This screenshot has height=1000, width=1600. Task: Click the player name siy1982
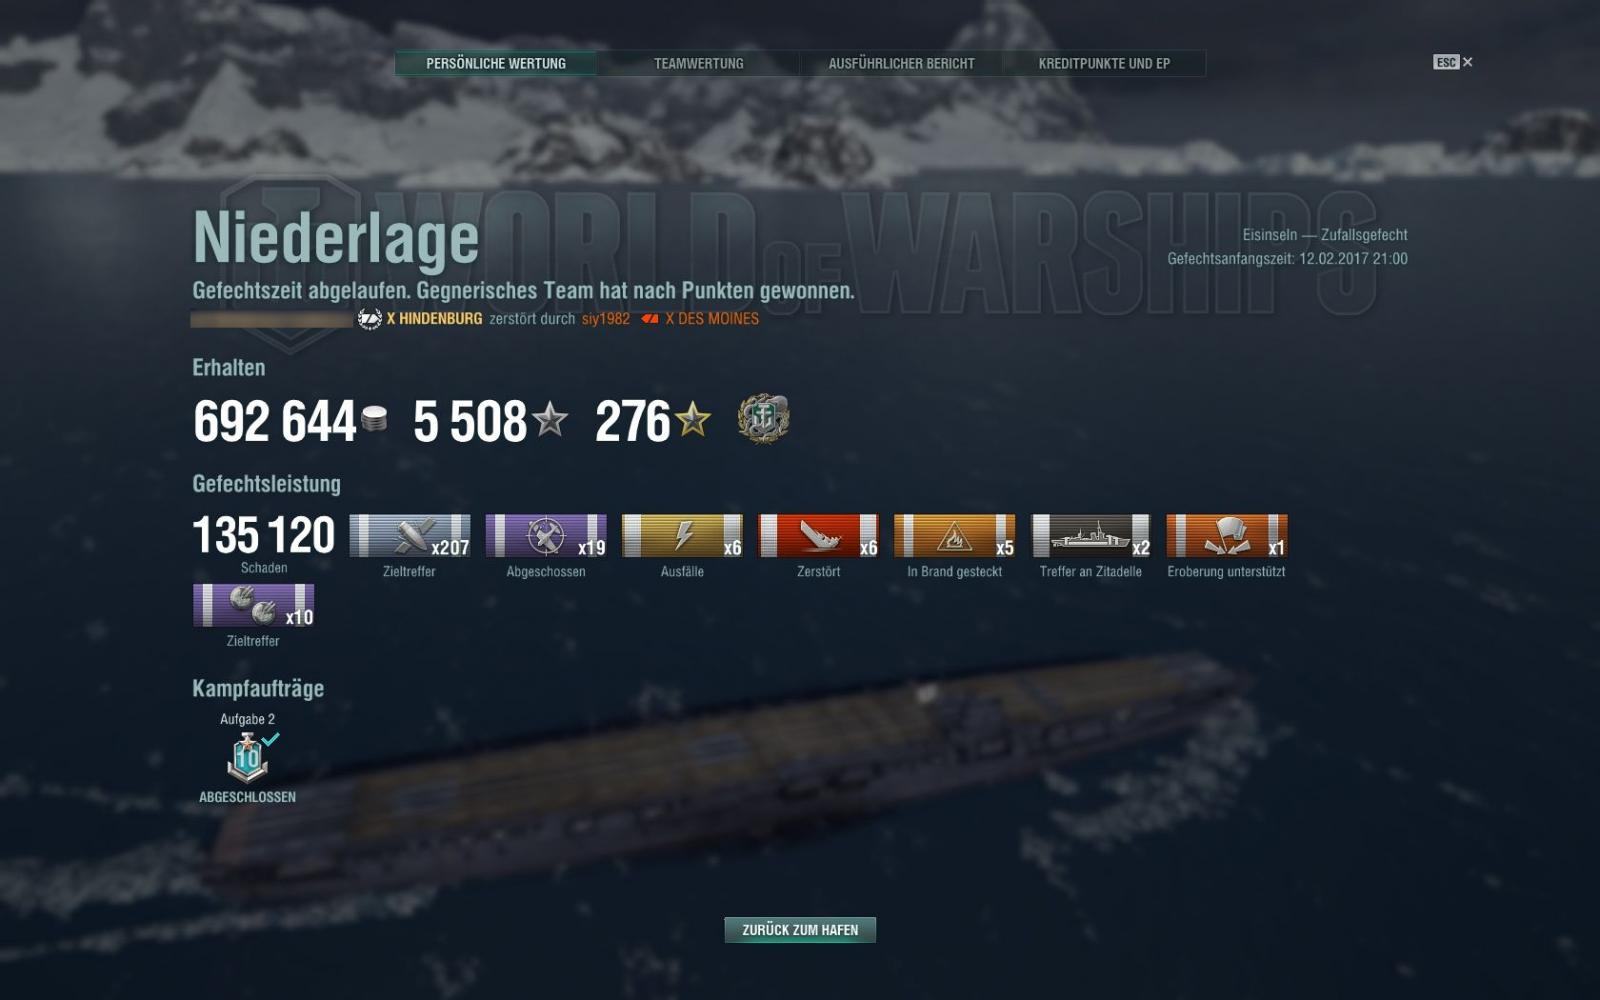pyautogui.click(x=606, y=319)
